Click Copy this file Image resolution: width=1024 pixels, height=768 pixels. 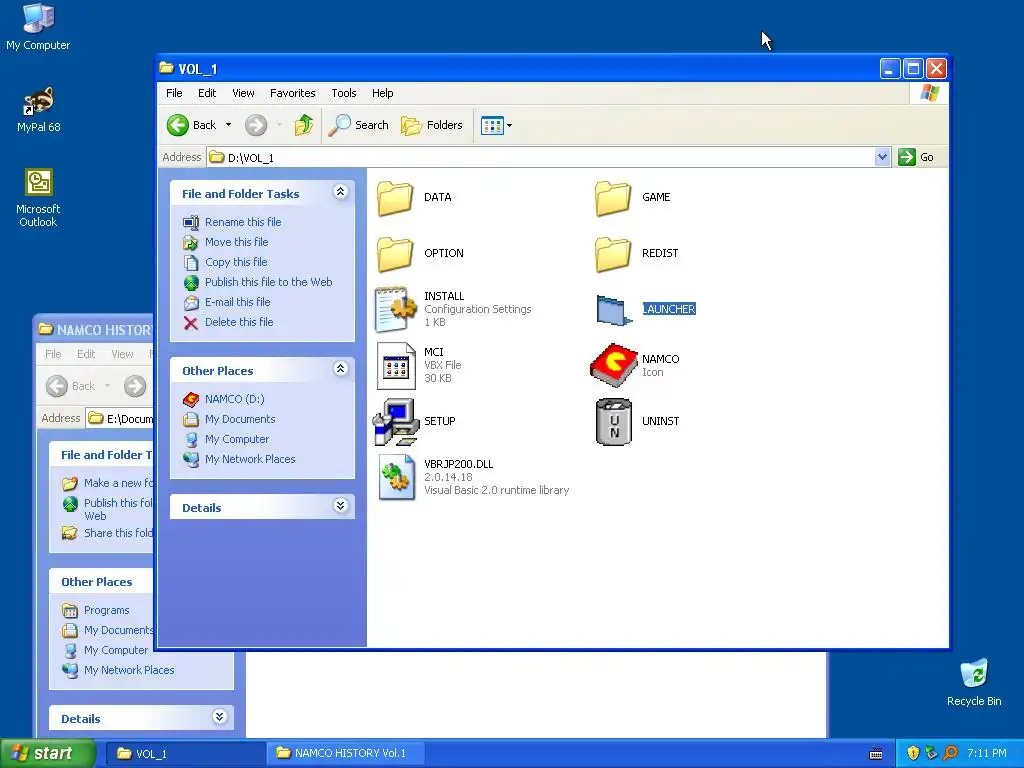point(236,263)
